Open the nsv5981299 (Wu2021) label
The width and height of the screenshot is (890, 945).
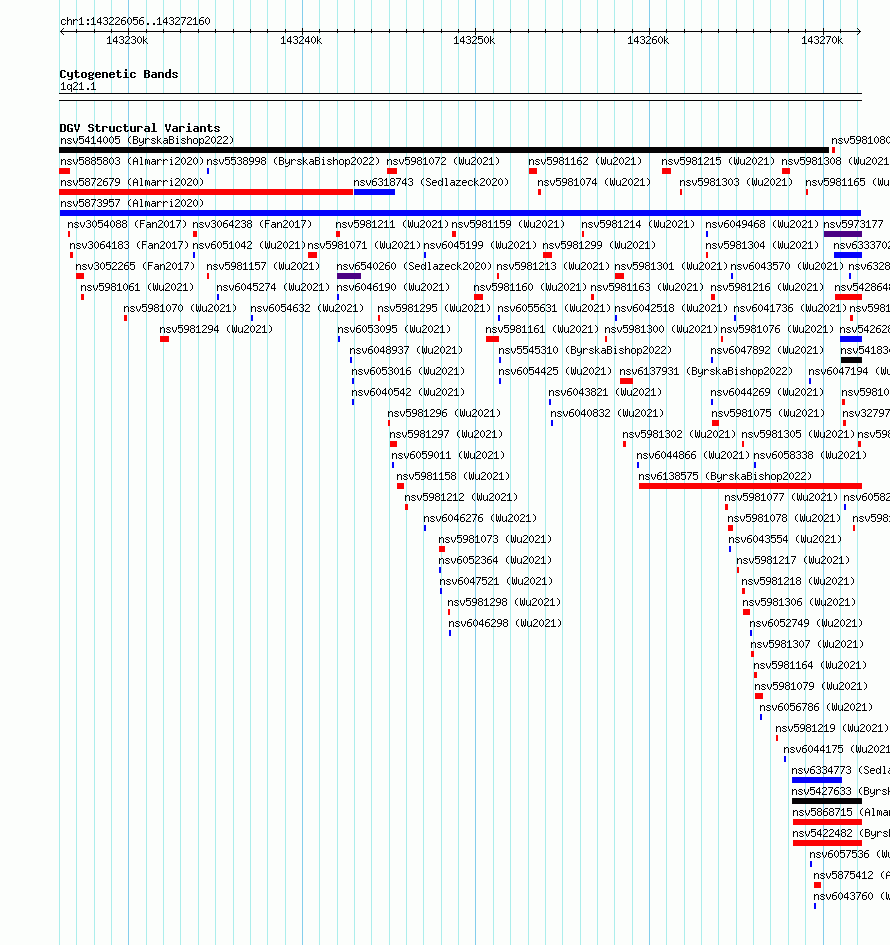tap(599, 245)
